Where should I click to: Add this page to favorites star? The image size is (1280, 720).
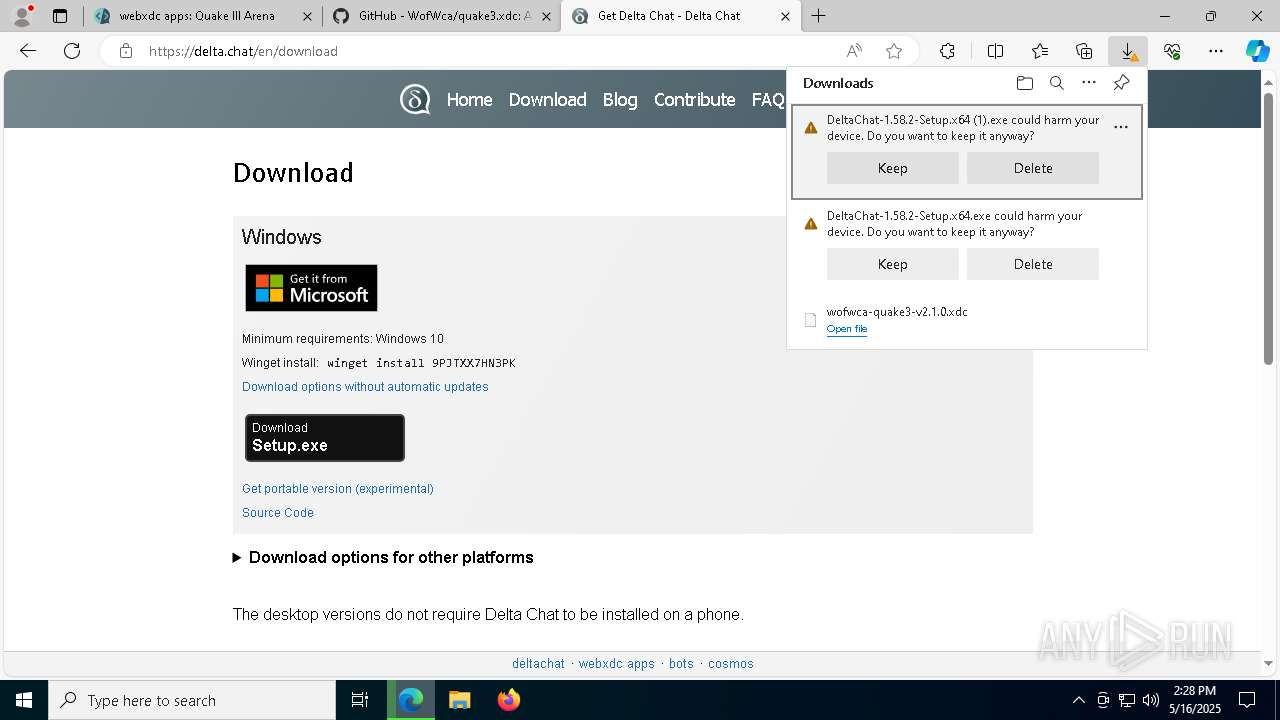coord(894,51)
